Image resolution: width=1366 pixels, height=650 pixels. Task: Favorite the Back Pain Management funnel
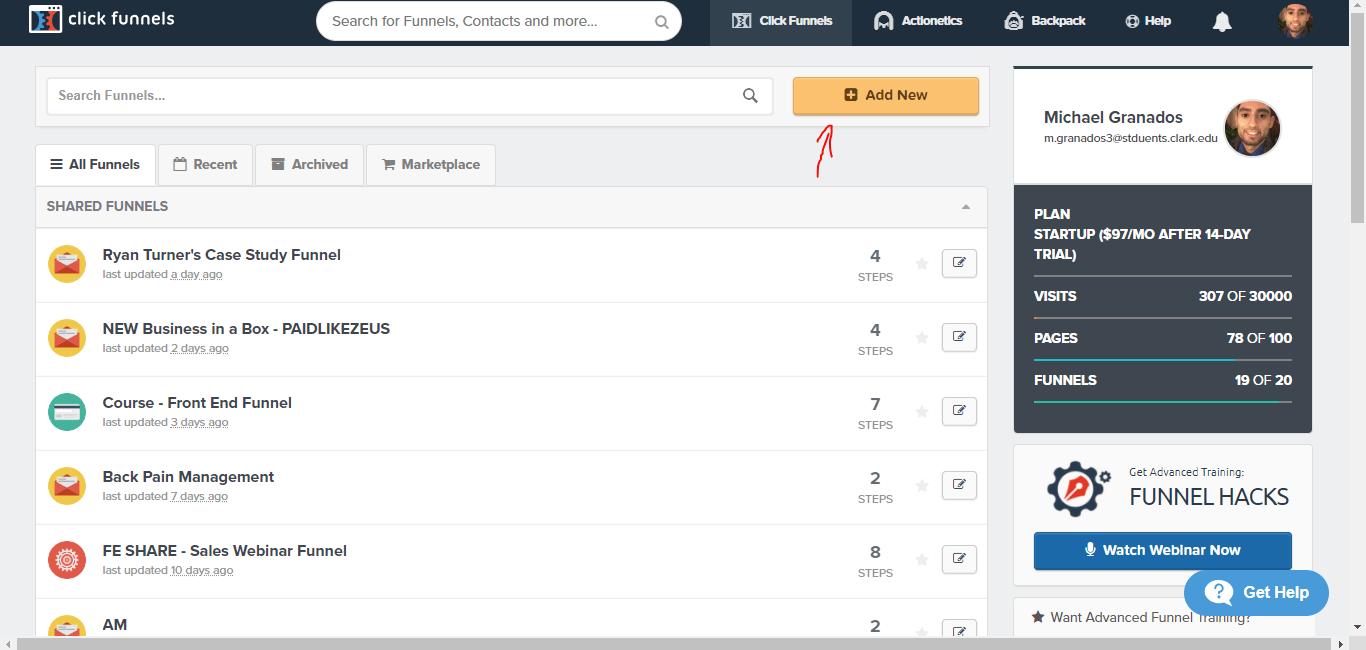click(922, 486)
